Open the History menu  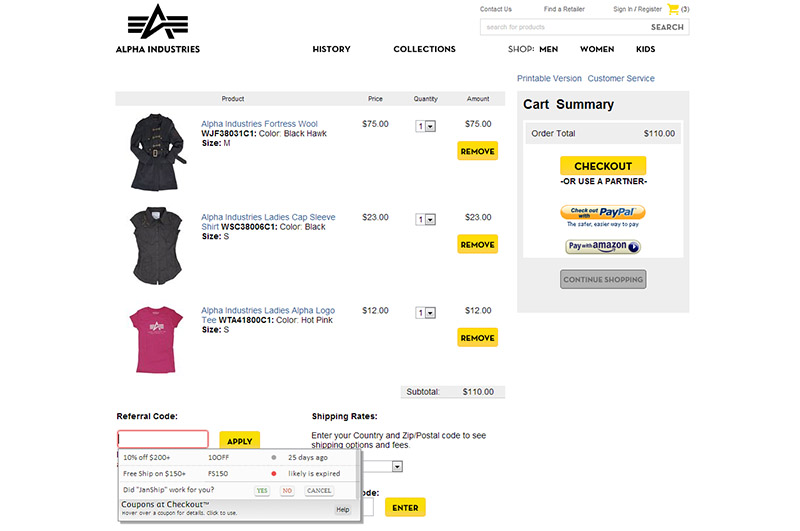332,49
